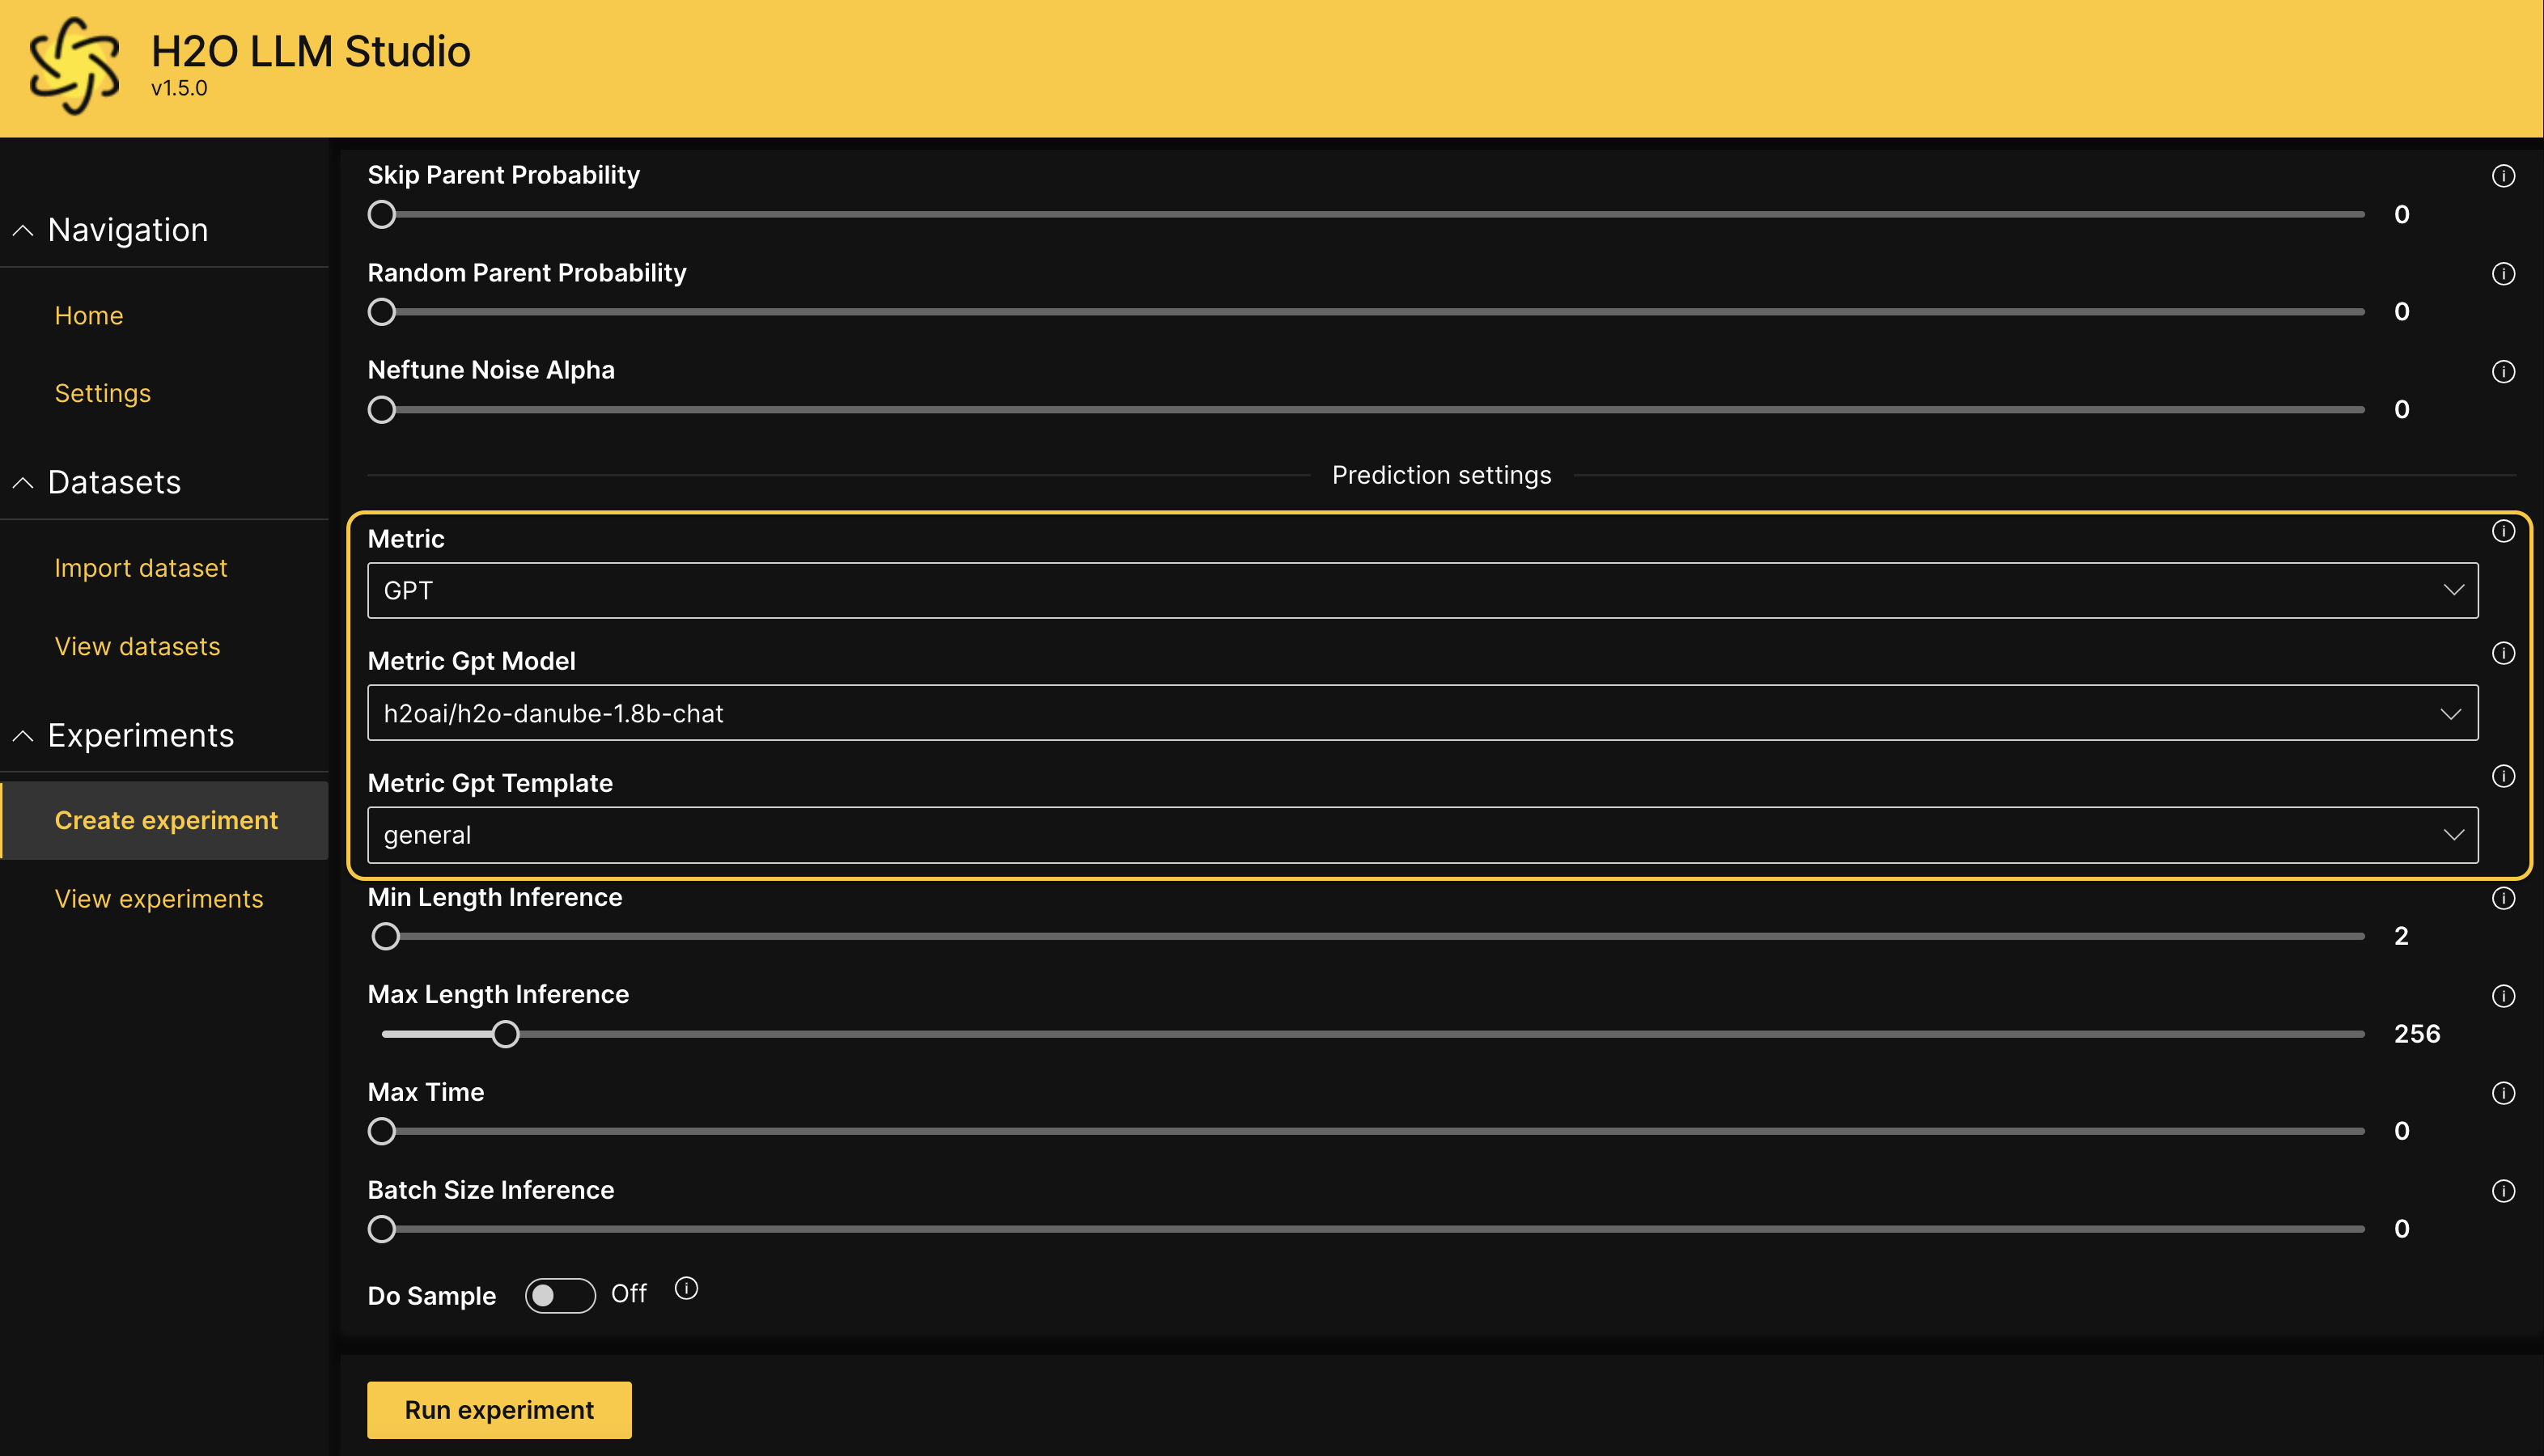Click info icon next to Min Length Inference
Screen dimensions: 2544x1456
coord(2503,898)
